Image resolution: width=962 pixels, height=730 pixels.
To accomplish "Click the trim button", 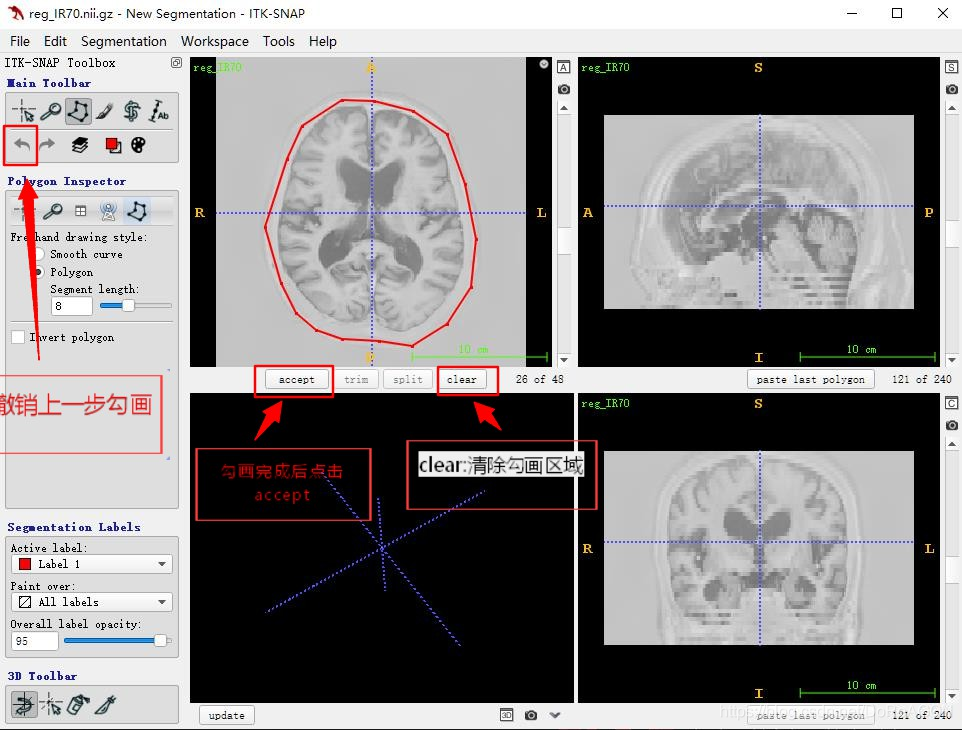I will coord(356,380).
